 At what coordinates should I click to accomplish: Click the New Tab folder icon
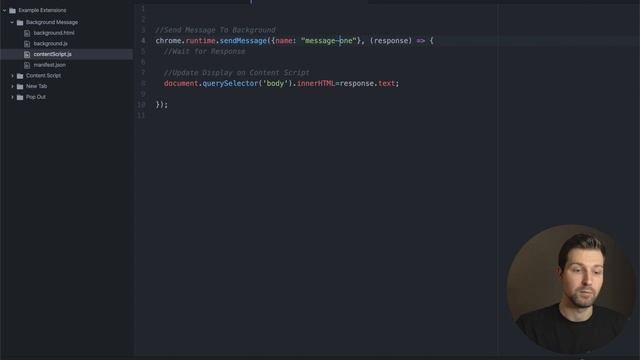click(x=20, y=87)
